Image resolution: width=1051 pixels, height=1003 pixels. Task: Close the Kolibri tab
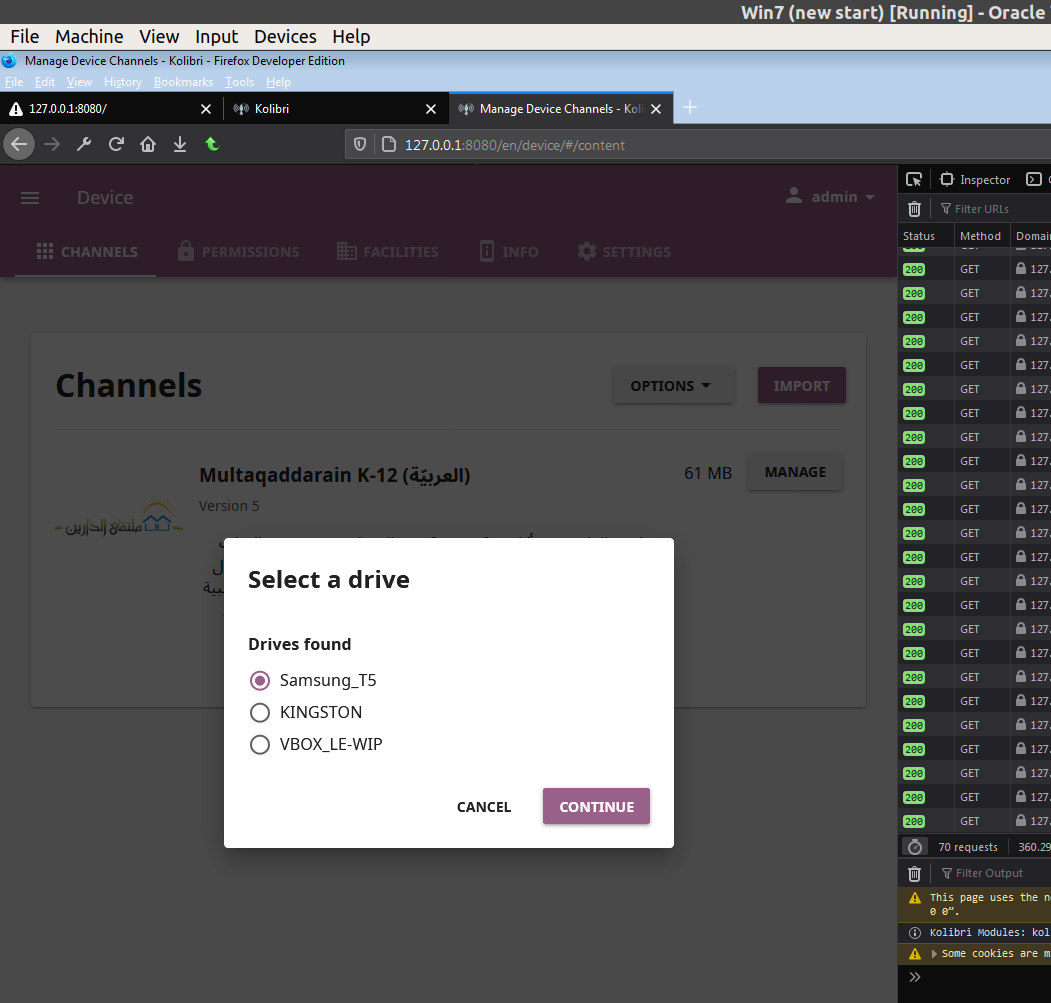(431, 109)
